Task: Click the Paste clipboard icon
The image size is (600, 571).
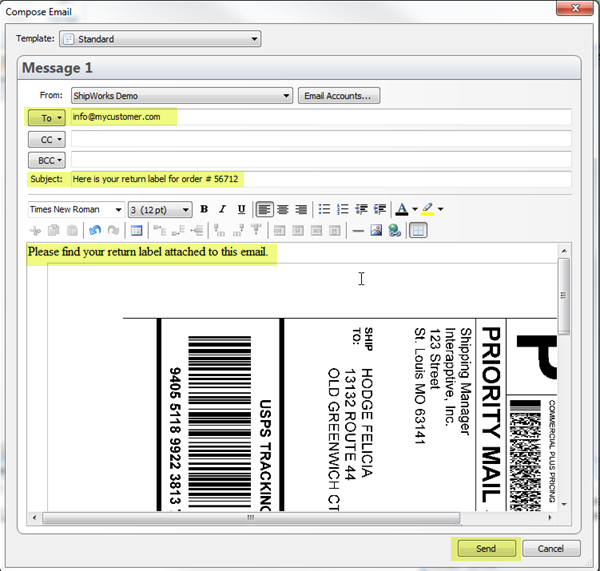Action: [72, 230]
